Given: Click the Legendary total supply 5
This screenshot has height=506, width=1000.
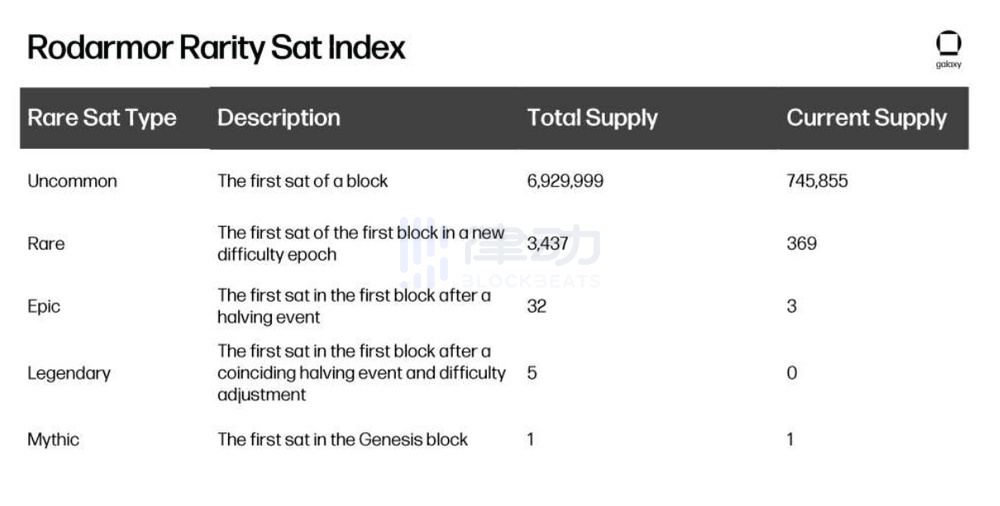Looking at the screenshot, I should 532,373.
